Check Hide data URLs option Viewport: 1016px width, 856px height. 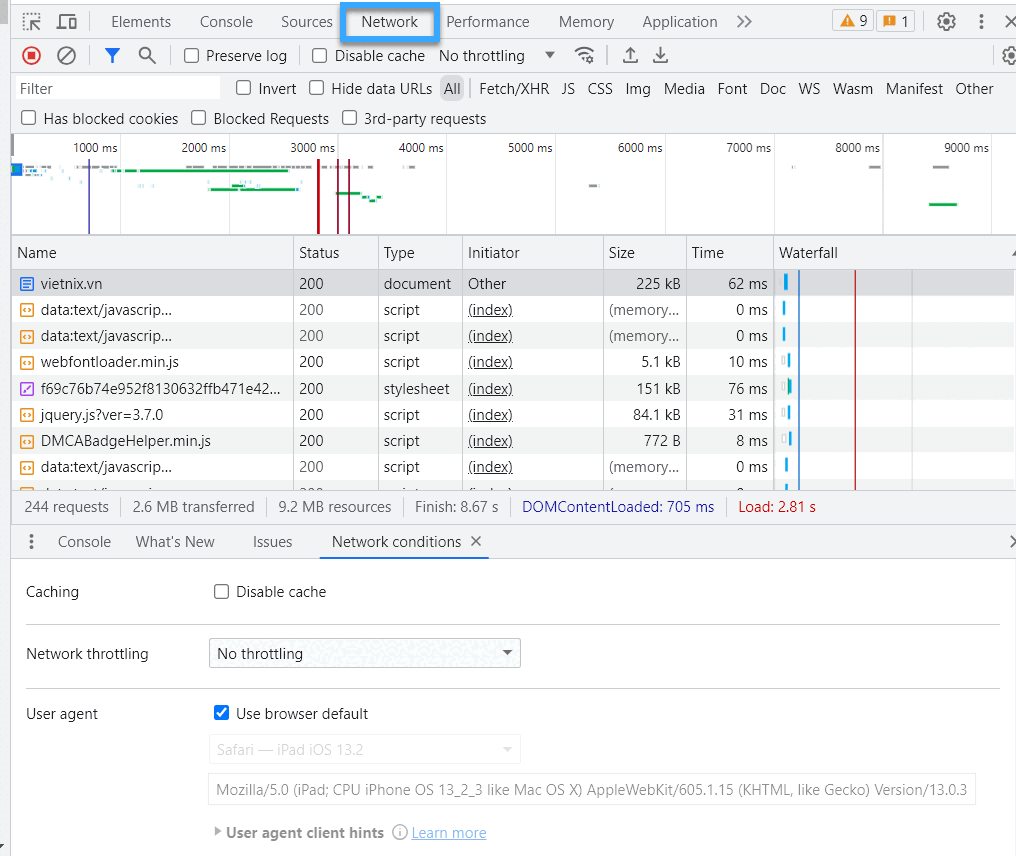tap(317, 89)
